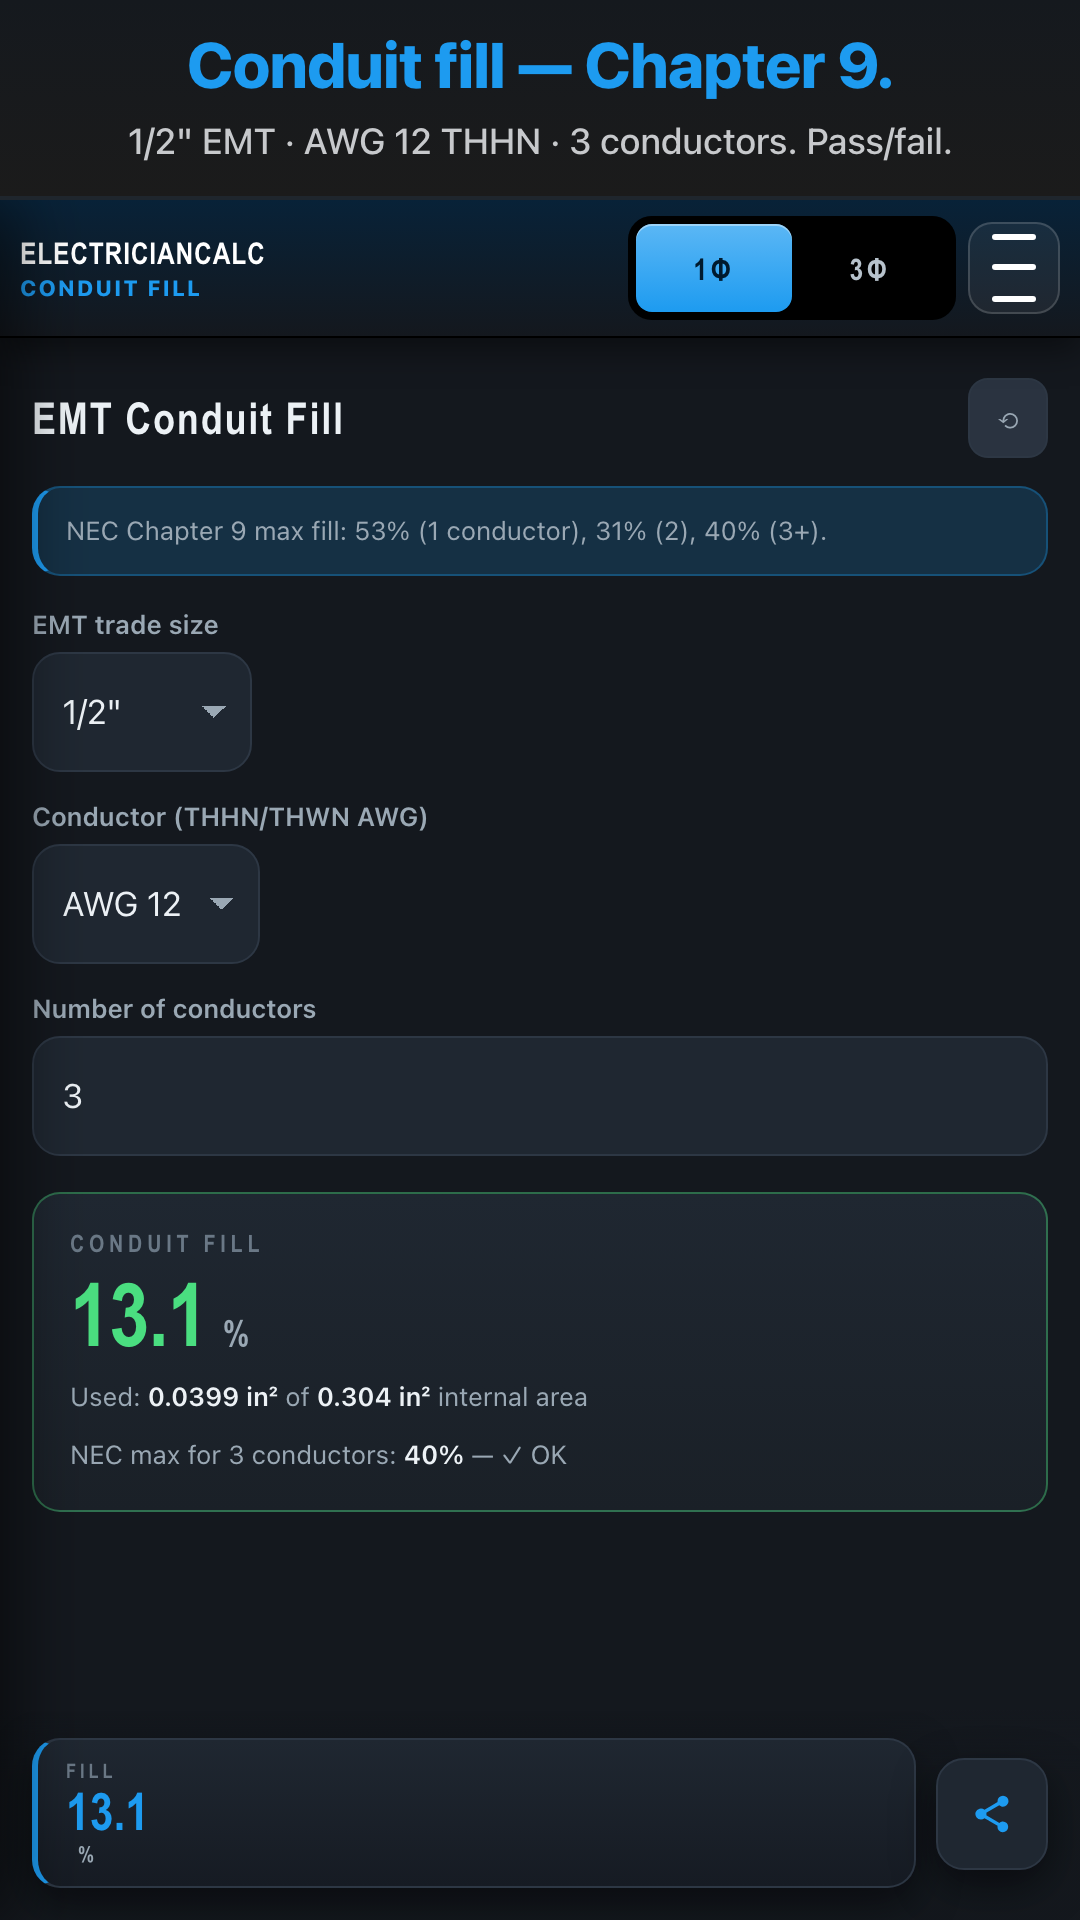This screenshot has width=1080, height=1920.
Task: Click the EMT trade size label
Action: click(126, 625)
